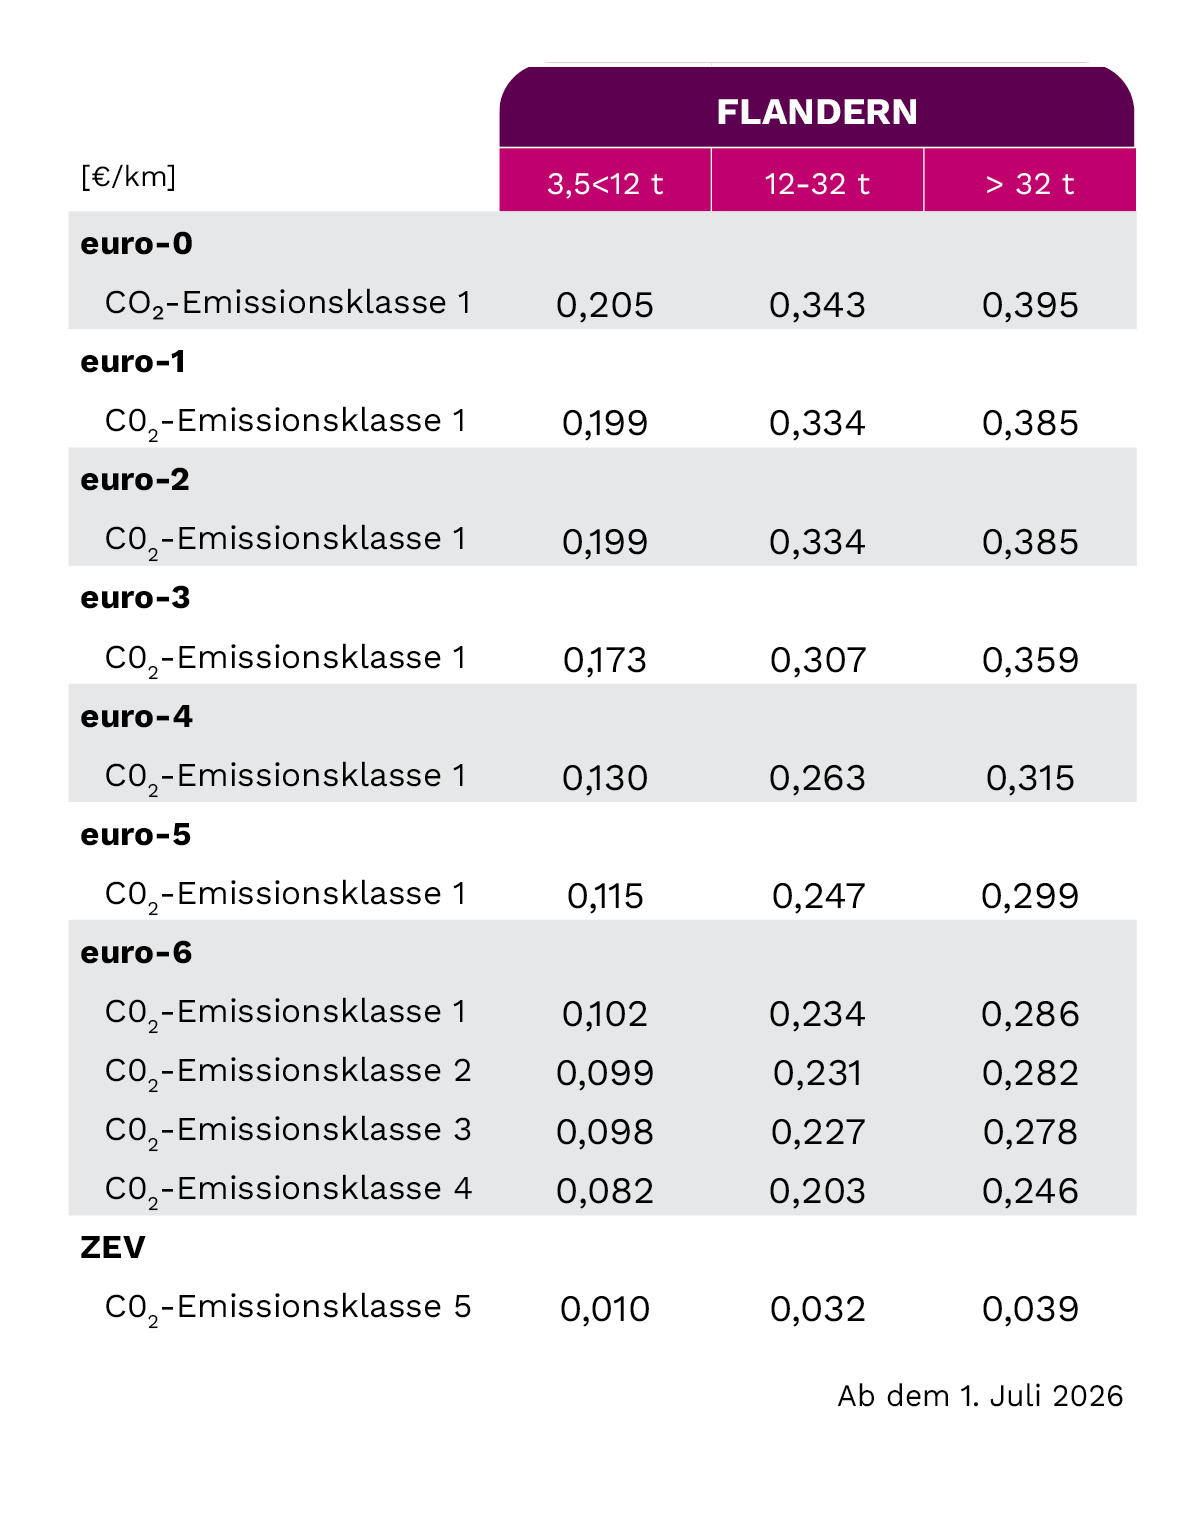Image resolution: width=1193 pixels, height=1535 pixels.
Task: Click the ZEV row heading
Action: click(113, 1247)
